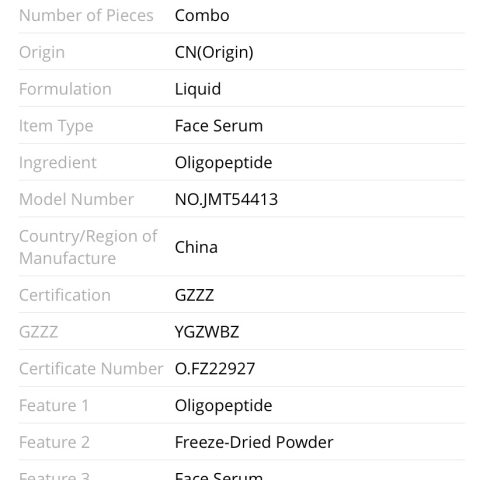Select the China value

tap(196, 247)
